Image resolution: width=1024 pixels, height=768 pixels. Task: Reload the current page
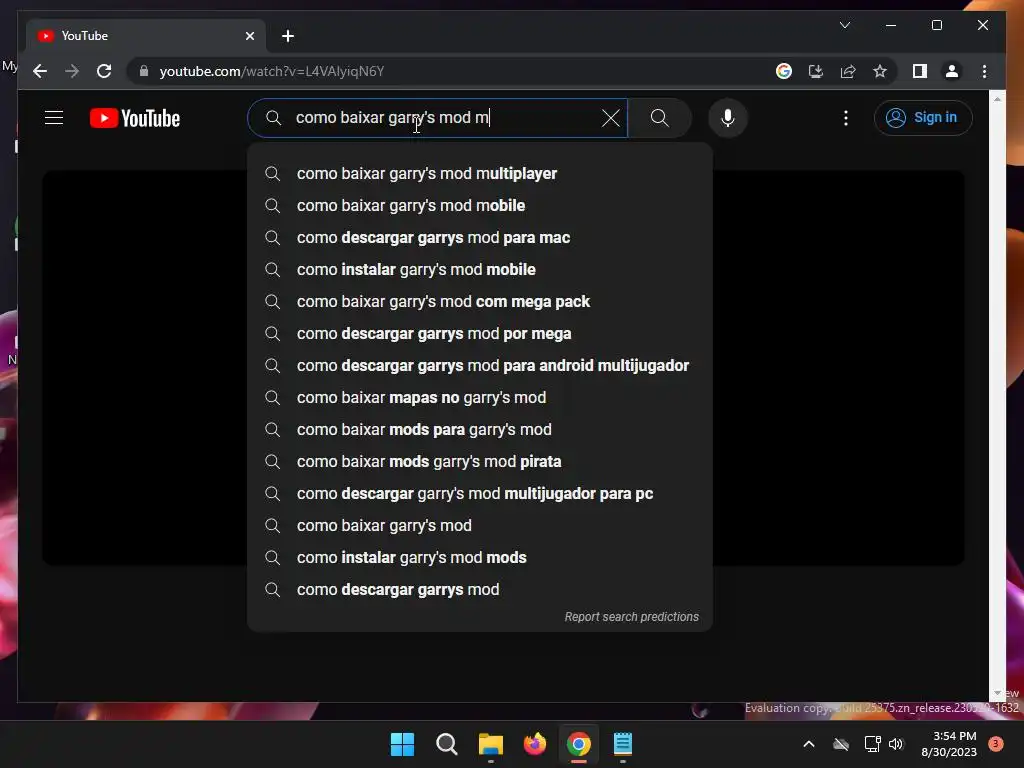(x=104, y=71)
